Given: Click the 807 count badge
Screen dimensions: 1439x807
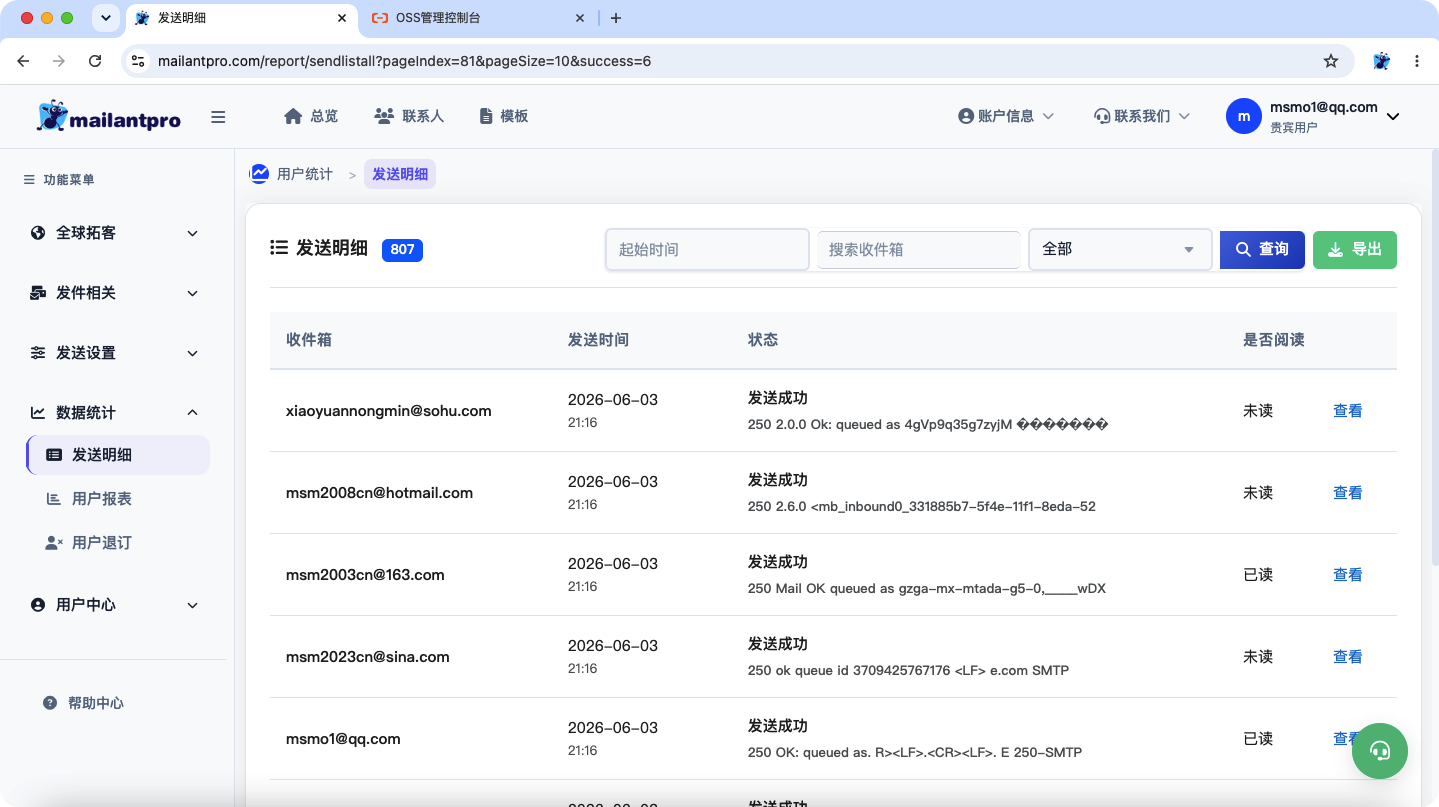Looking at the screenshot, I should (x=402, y=250).
